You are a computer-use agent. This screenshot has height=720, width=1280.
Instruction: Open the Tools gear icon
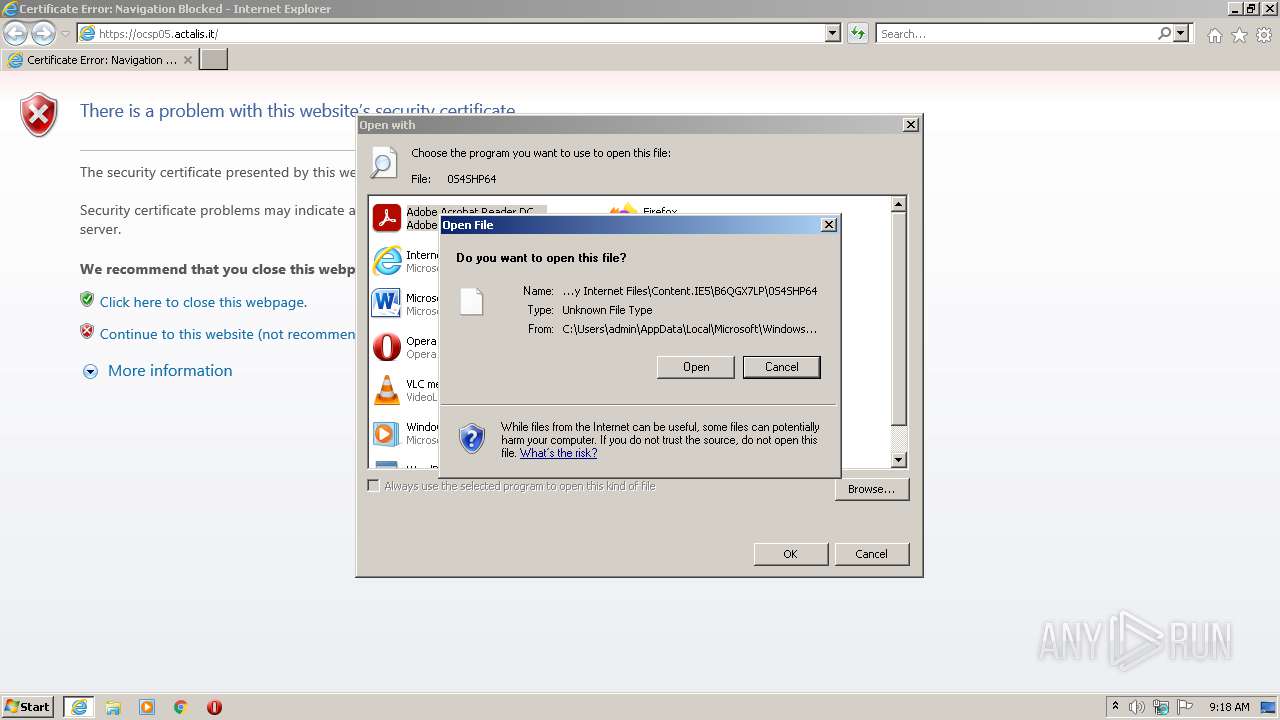click(x=1264, y=35)
